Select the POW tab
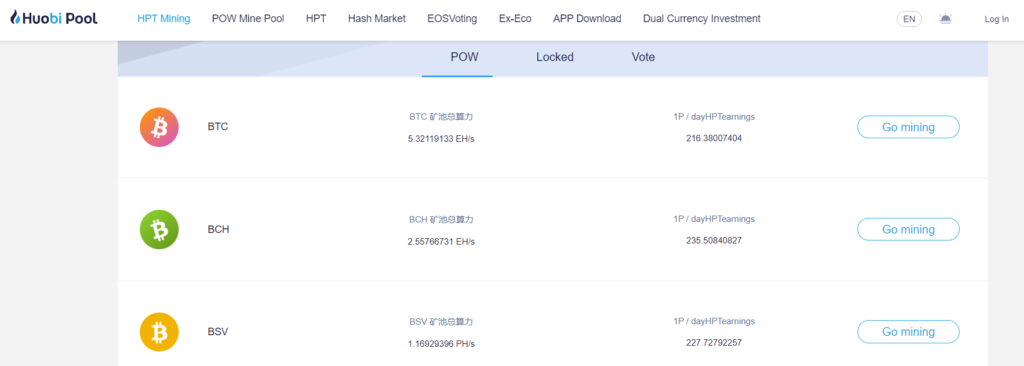 [464, 58]
